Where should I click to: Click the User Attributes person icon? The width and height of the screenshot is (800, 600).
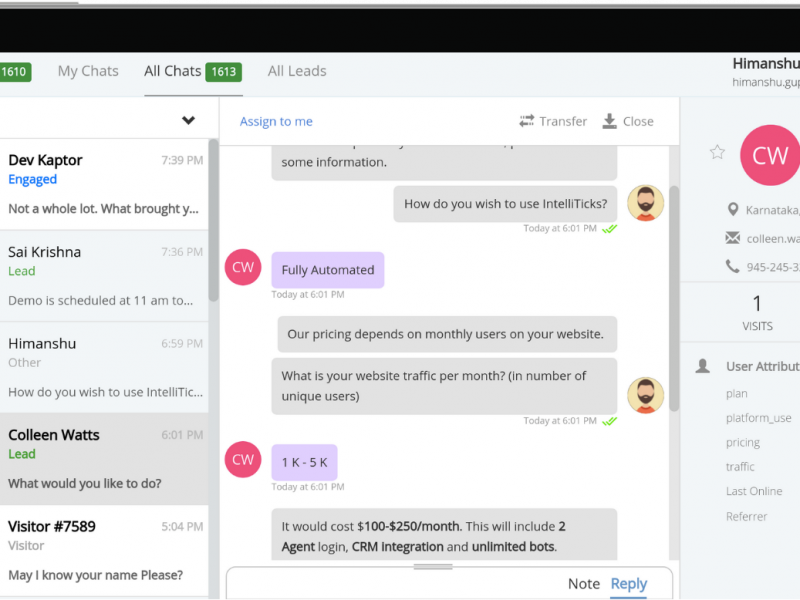[703, 366]
